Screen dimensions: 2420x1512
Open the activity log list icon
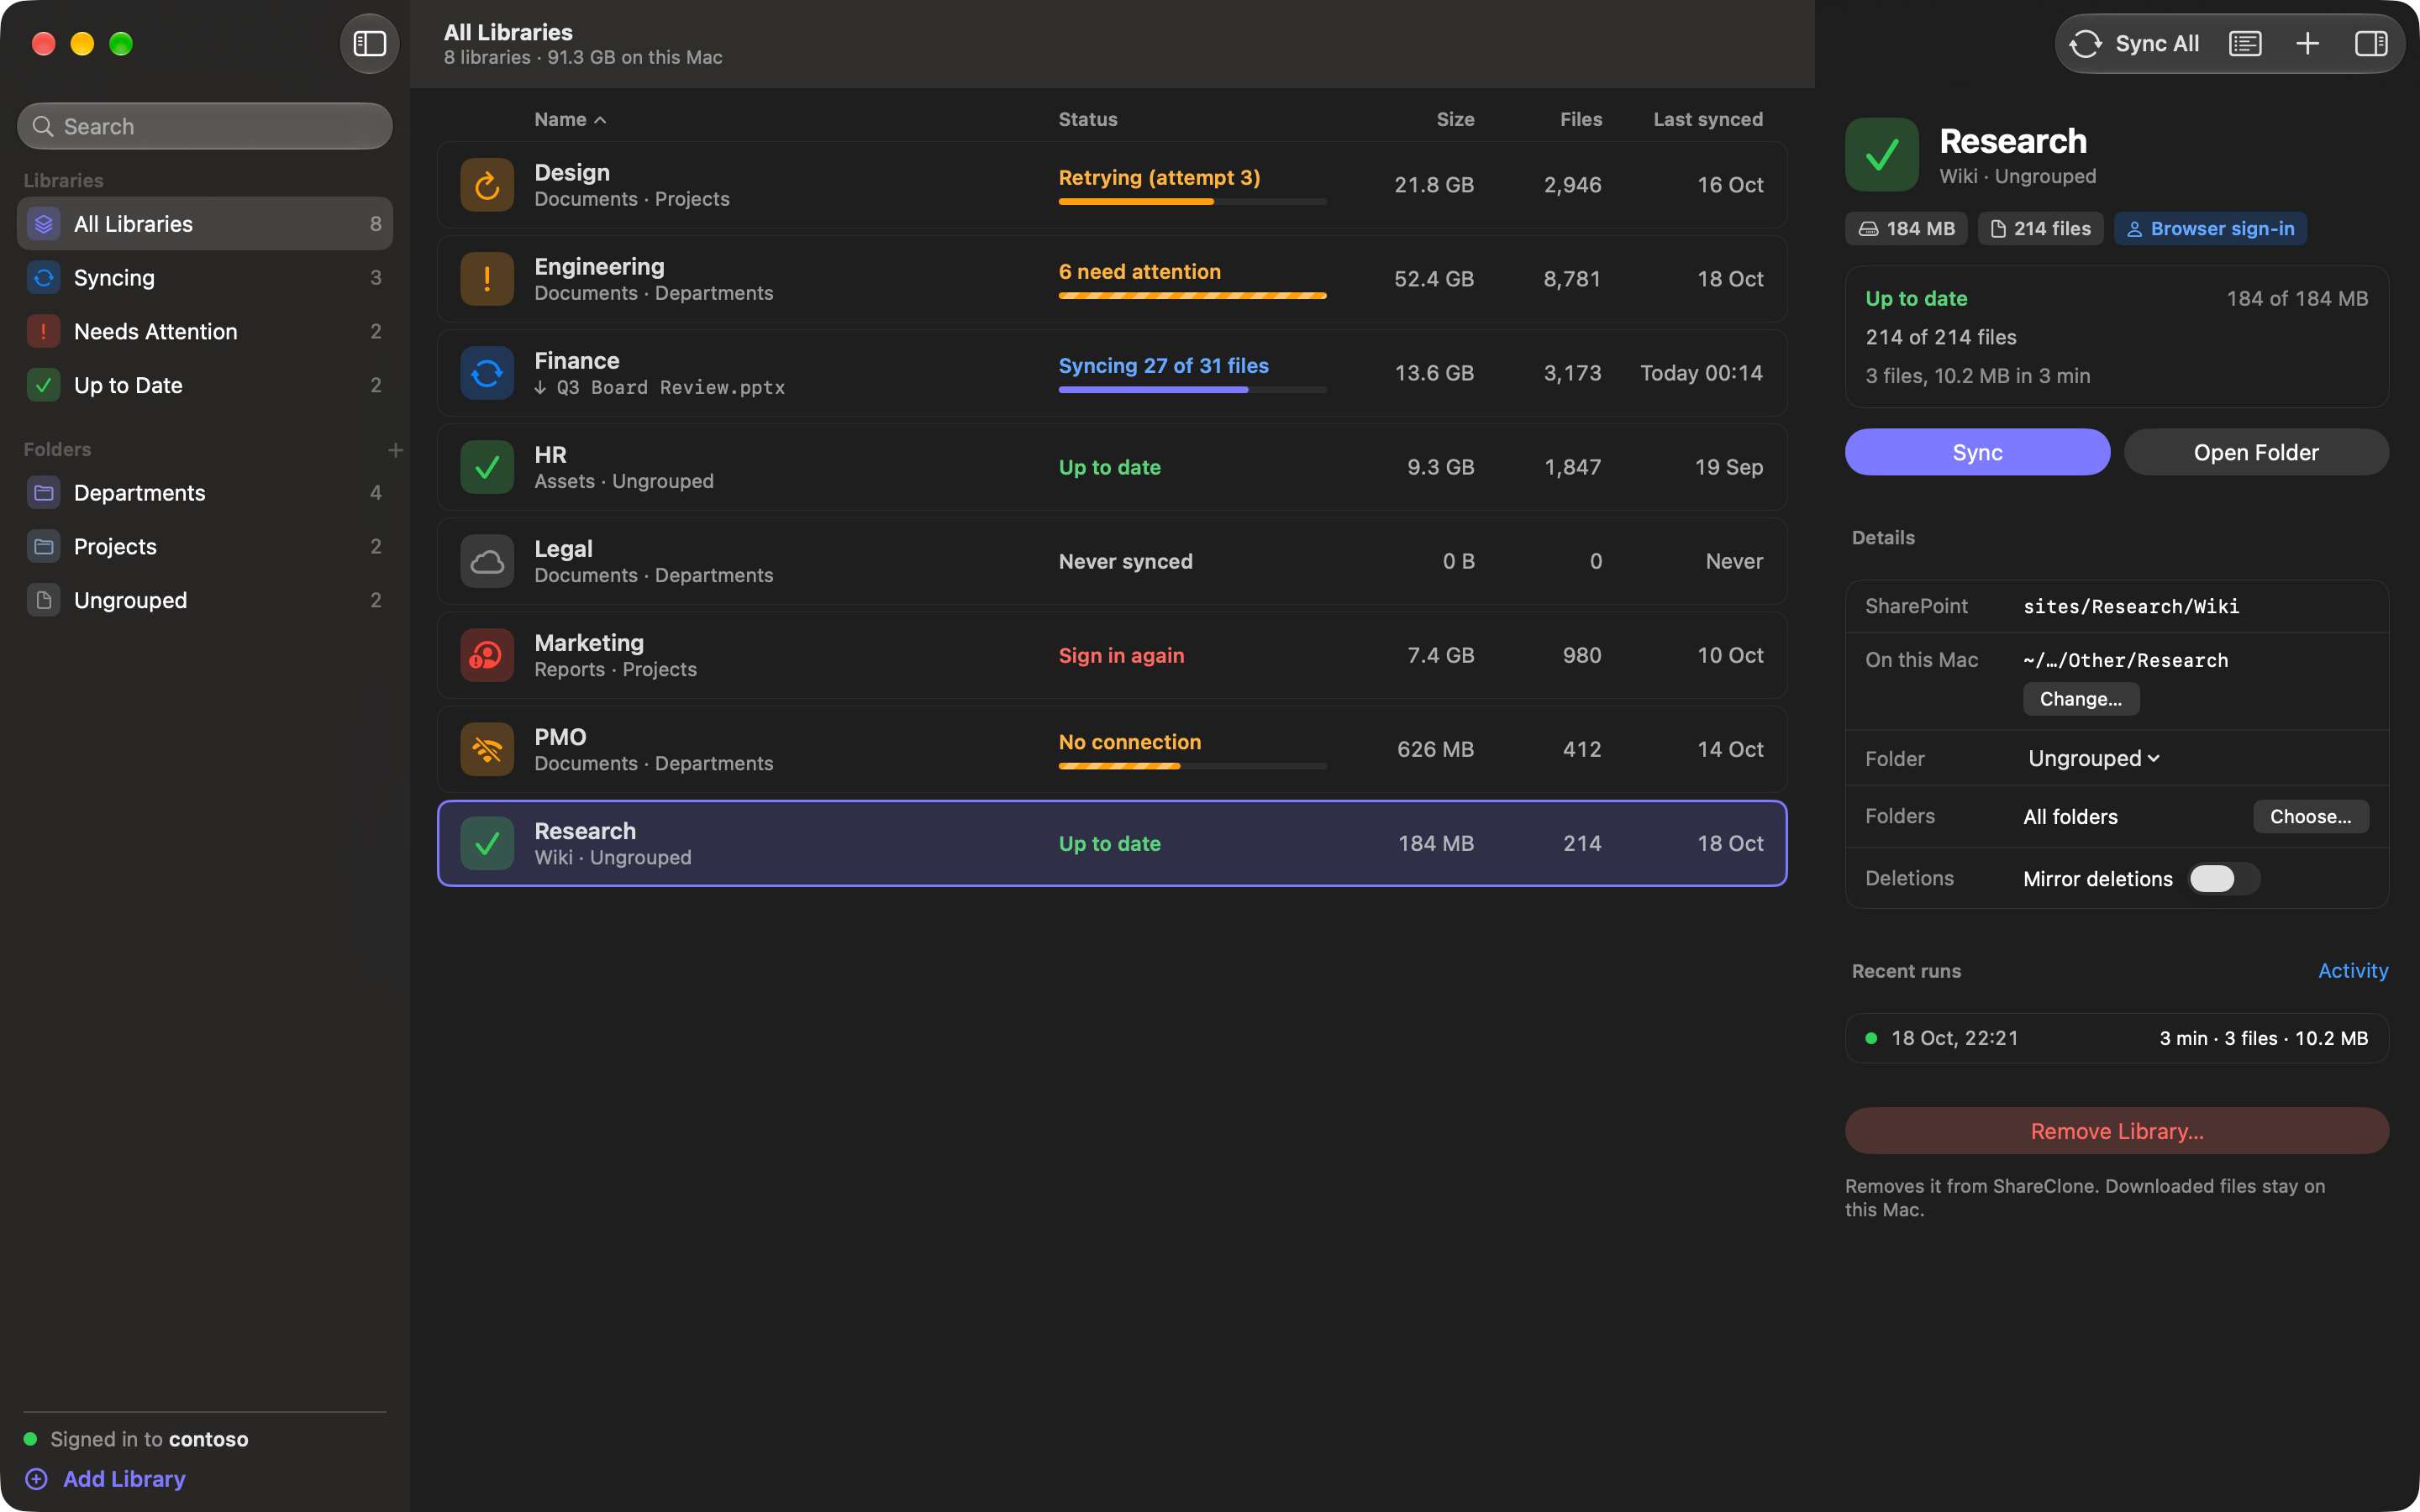click(2245, 44)
